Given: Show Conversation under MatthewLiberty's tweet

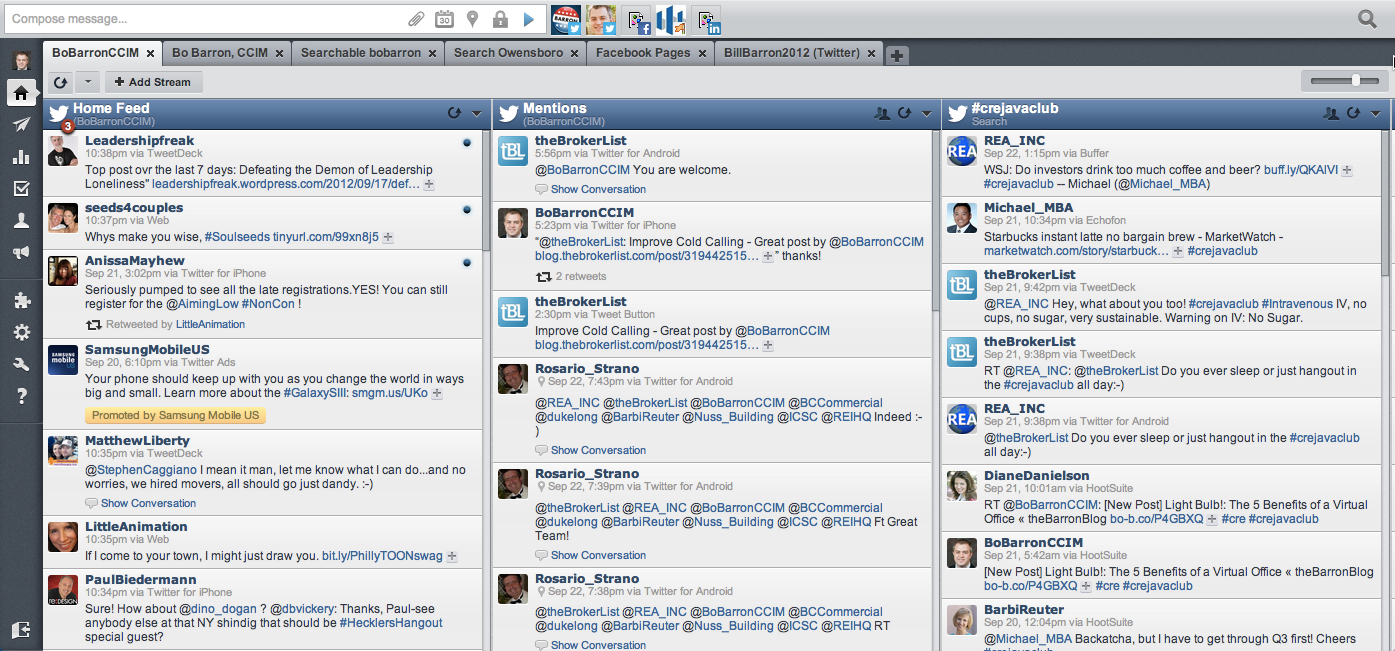Looking at the screenshot, I should coord(148,503).
